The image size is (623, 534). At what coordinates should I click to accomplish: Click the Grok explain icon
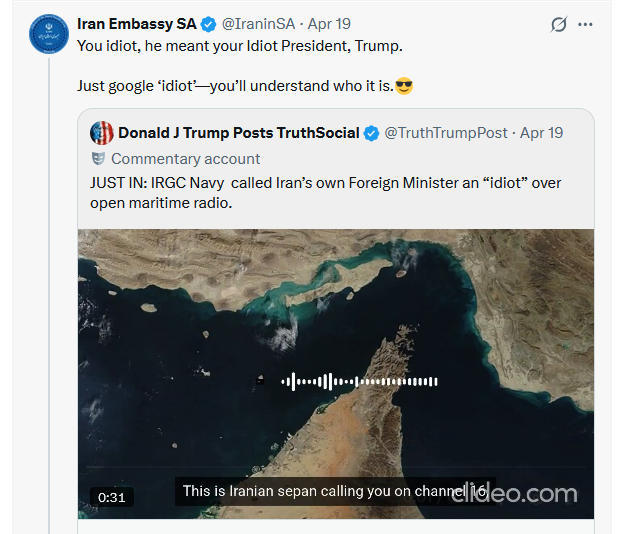(x=559, y=24)
